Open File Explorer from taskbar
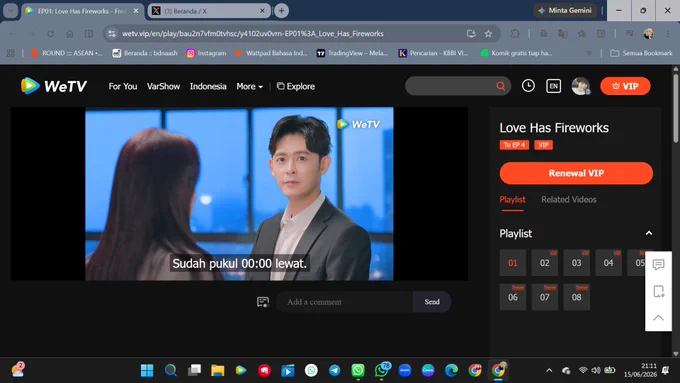This screenshot has width=680, height=383. click(218, 370)
